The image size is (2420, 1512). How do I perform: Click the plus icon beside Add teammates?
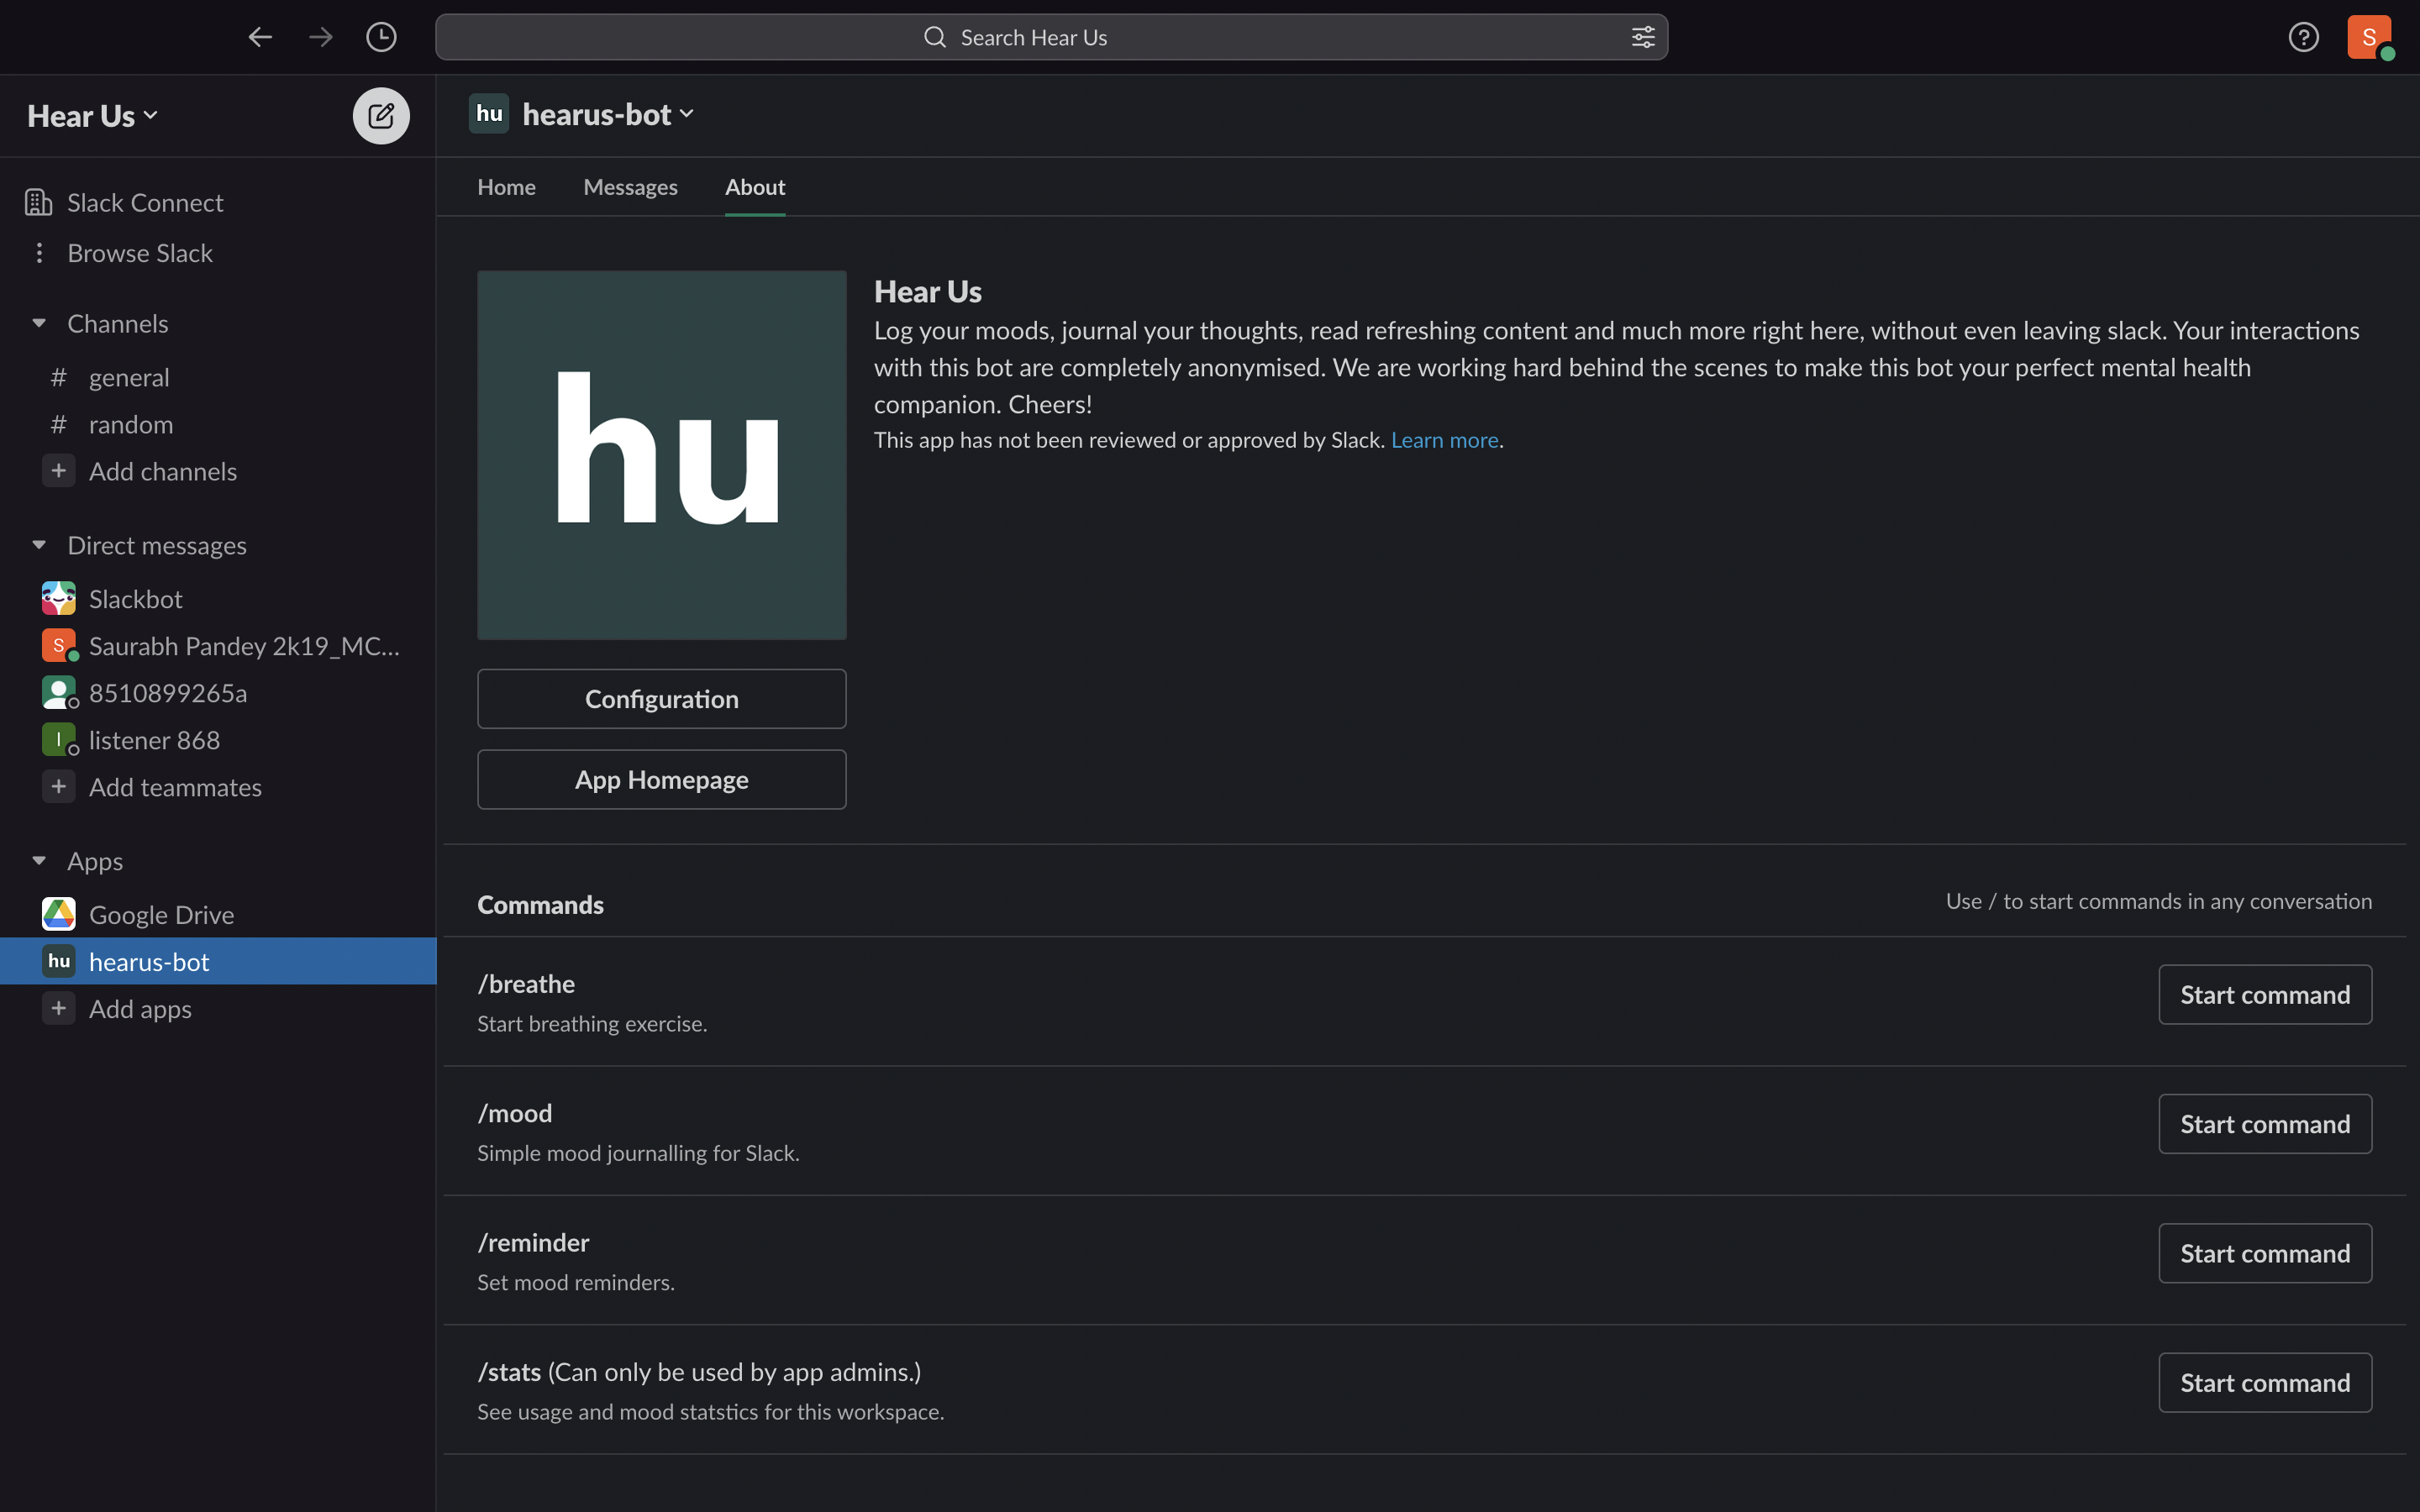(59, 787)
